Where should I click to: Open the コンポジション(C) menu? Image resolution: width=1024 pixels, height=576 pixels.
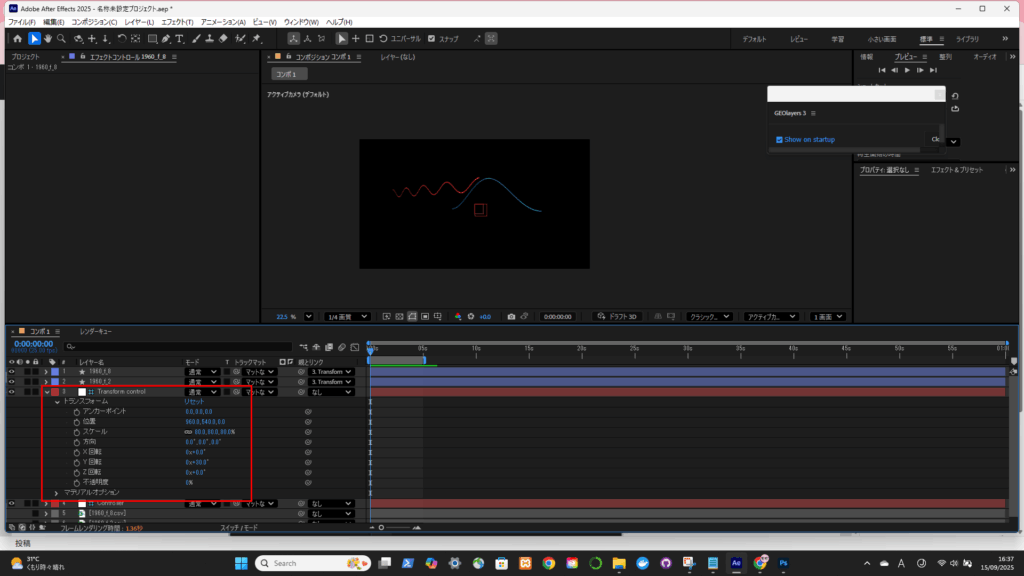94,21
